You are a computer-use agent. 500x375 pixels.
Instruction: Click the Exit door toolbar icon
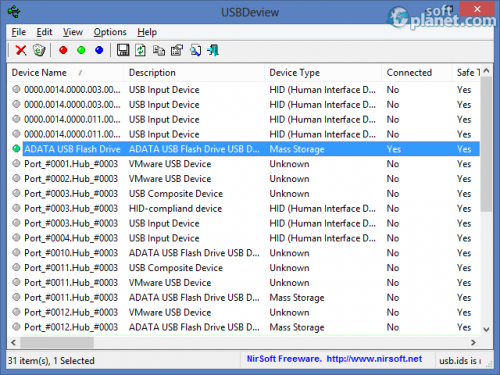(213, 50)
